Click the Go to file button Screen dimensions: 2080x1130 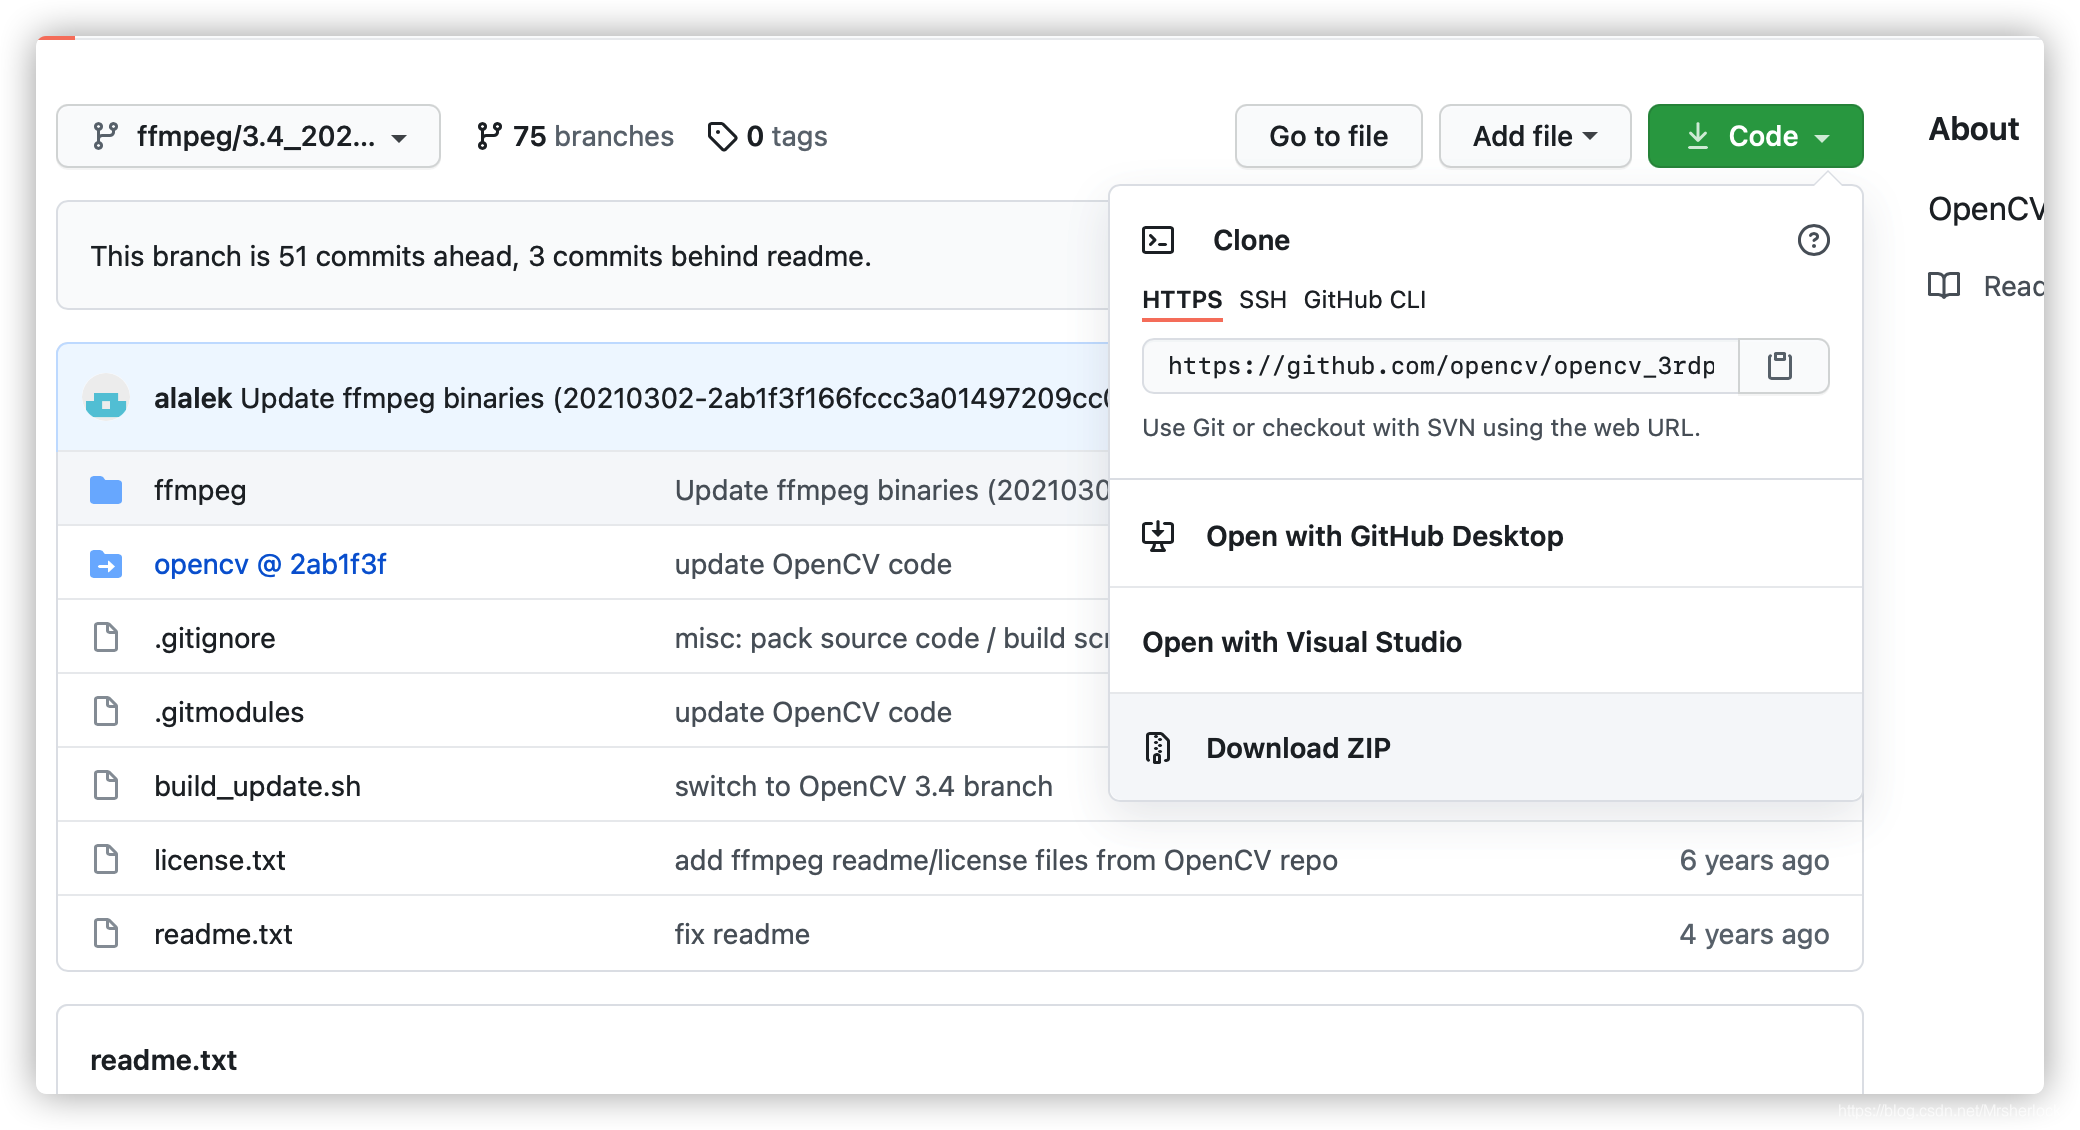1328,136
